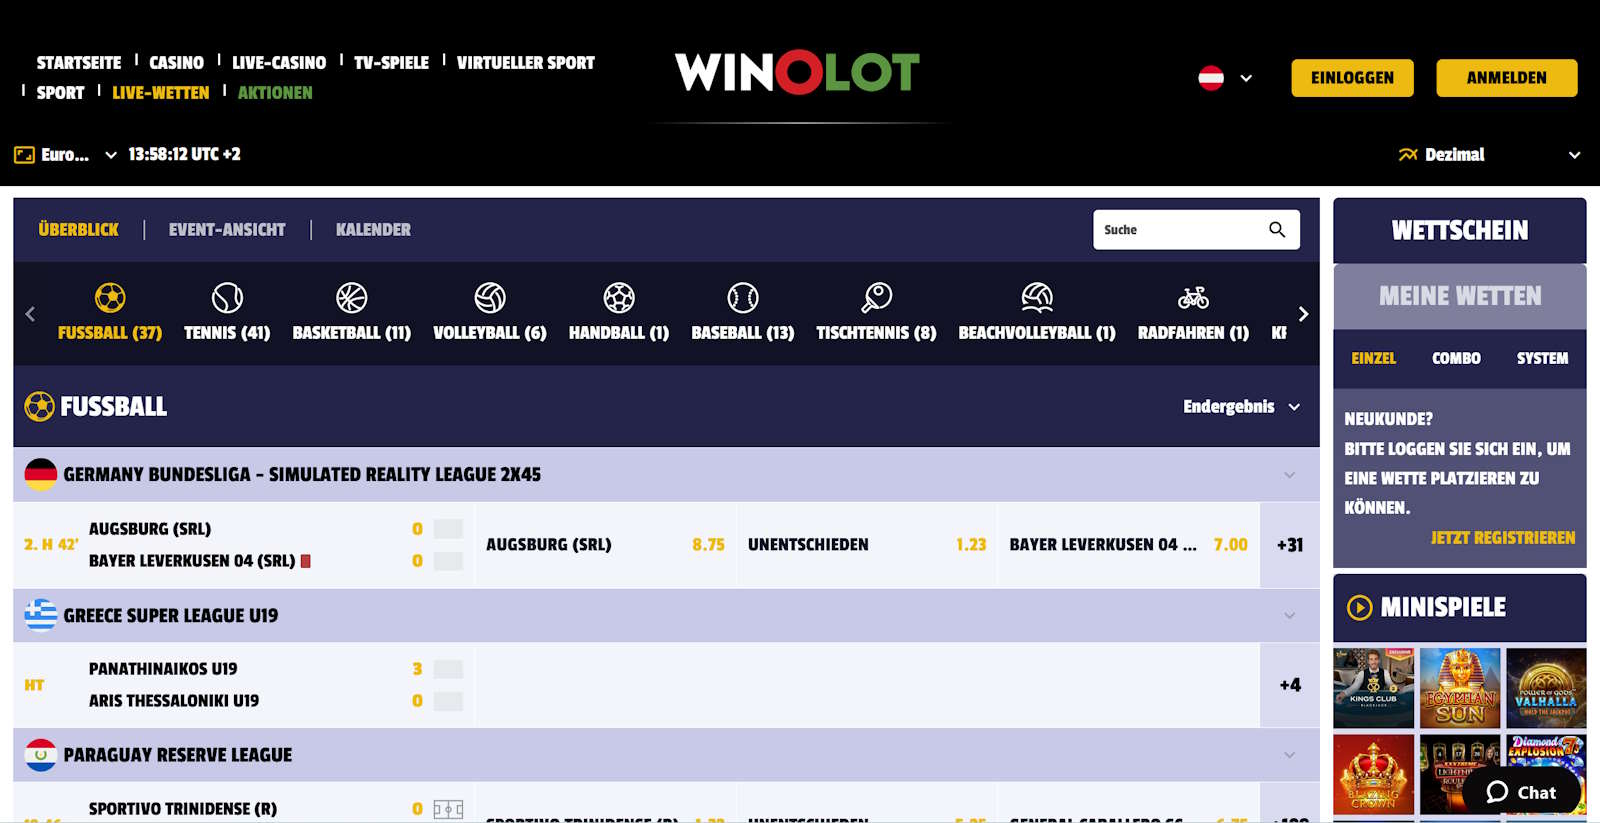Click the search magnifier icon
1600x823 pixels.
tap(1277, 230)
